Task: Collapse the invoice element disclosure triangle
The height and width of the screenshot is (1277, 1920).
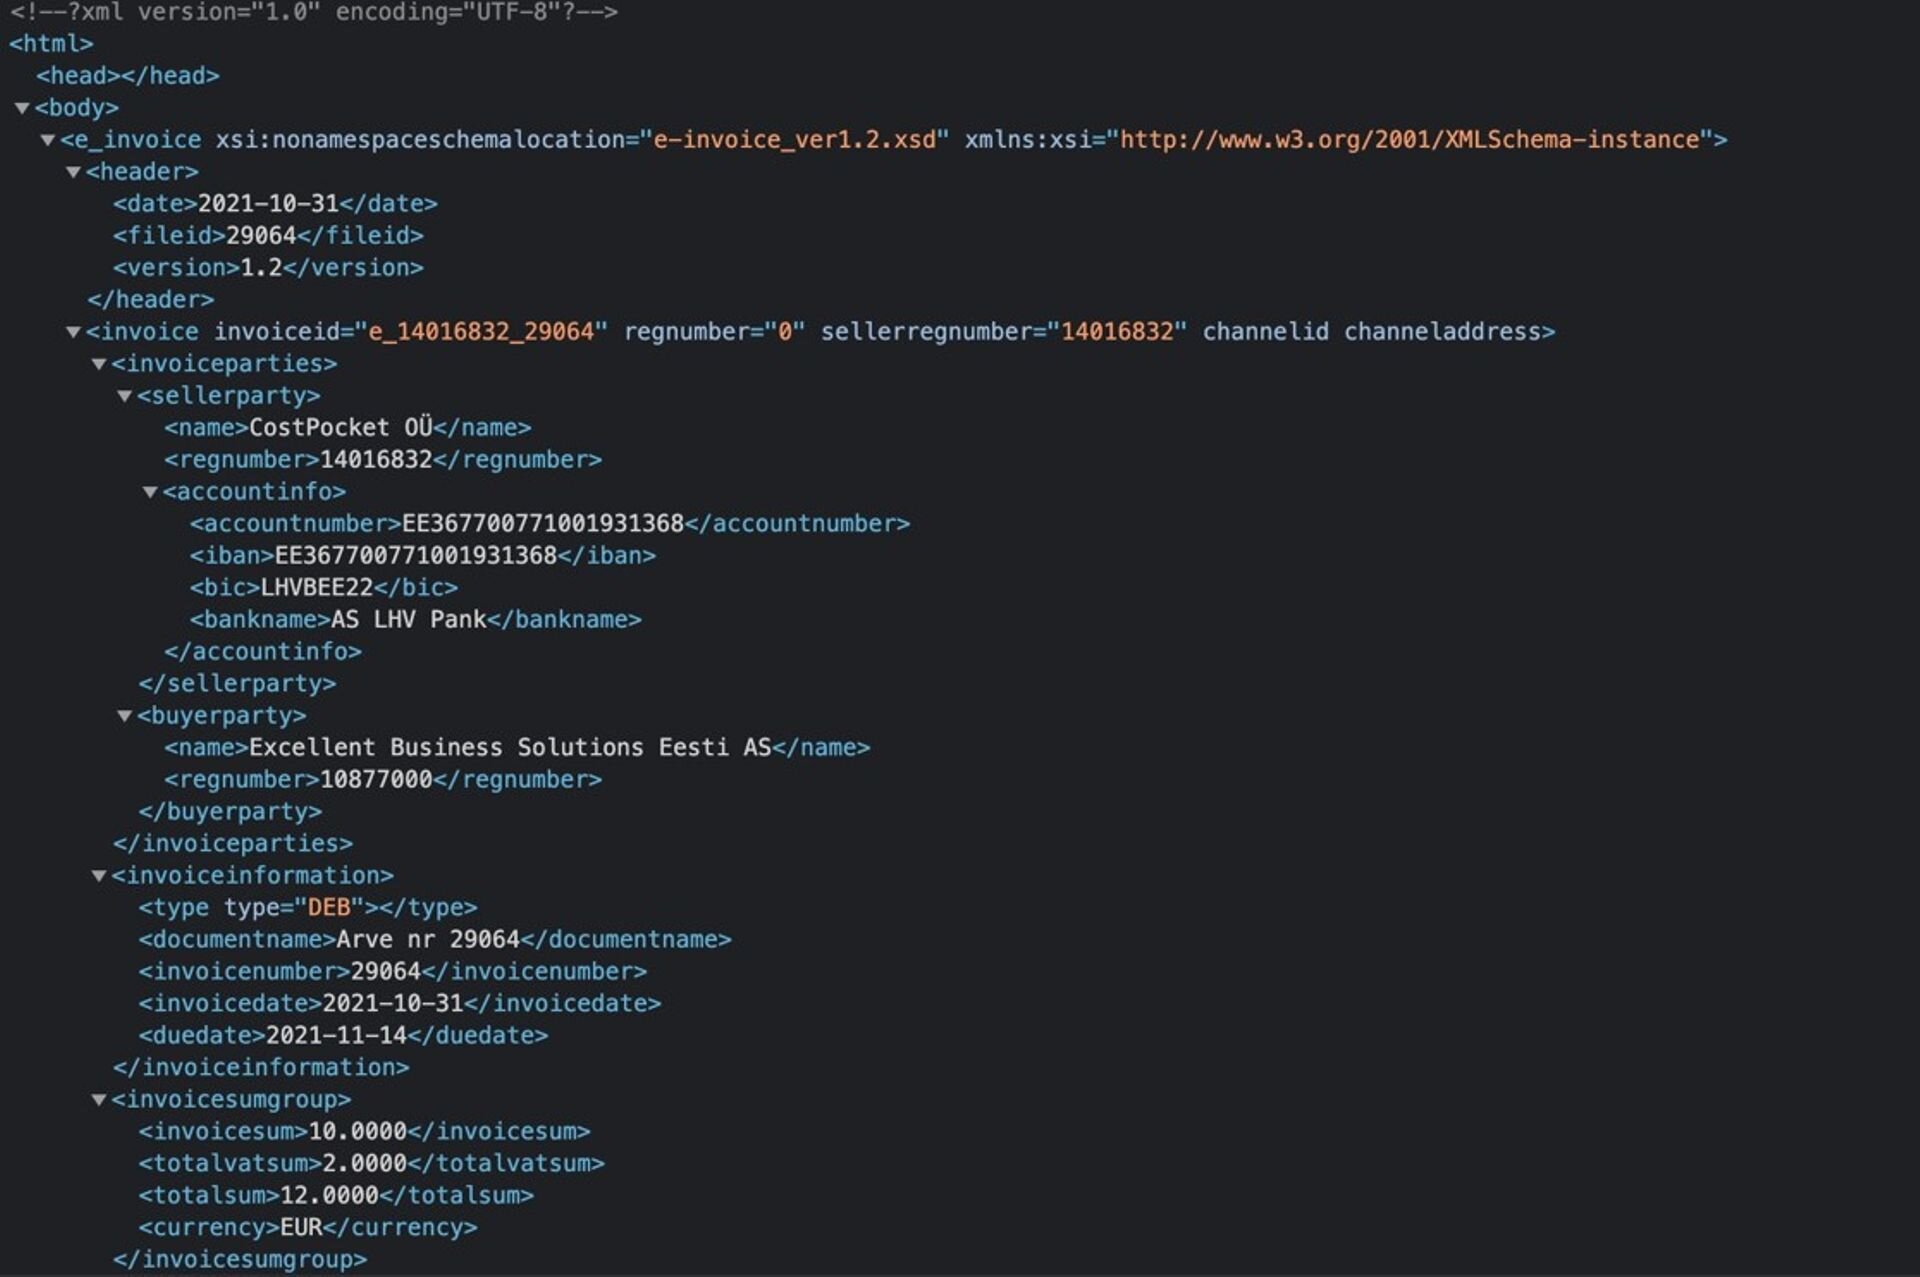Action: click(73, 332)
